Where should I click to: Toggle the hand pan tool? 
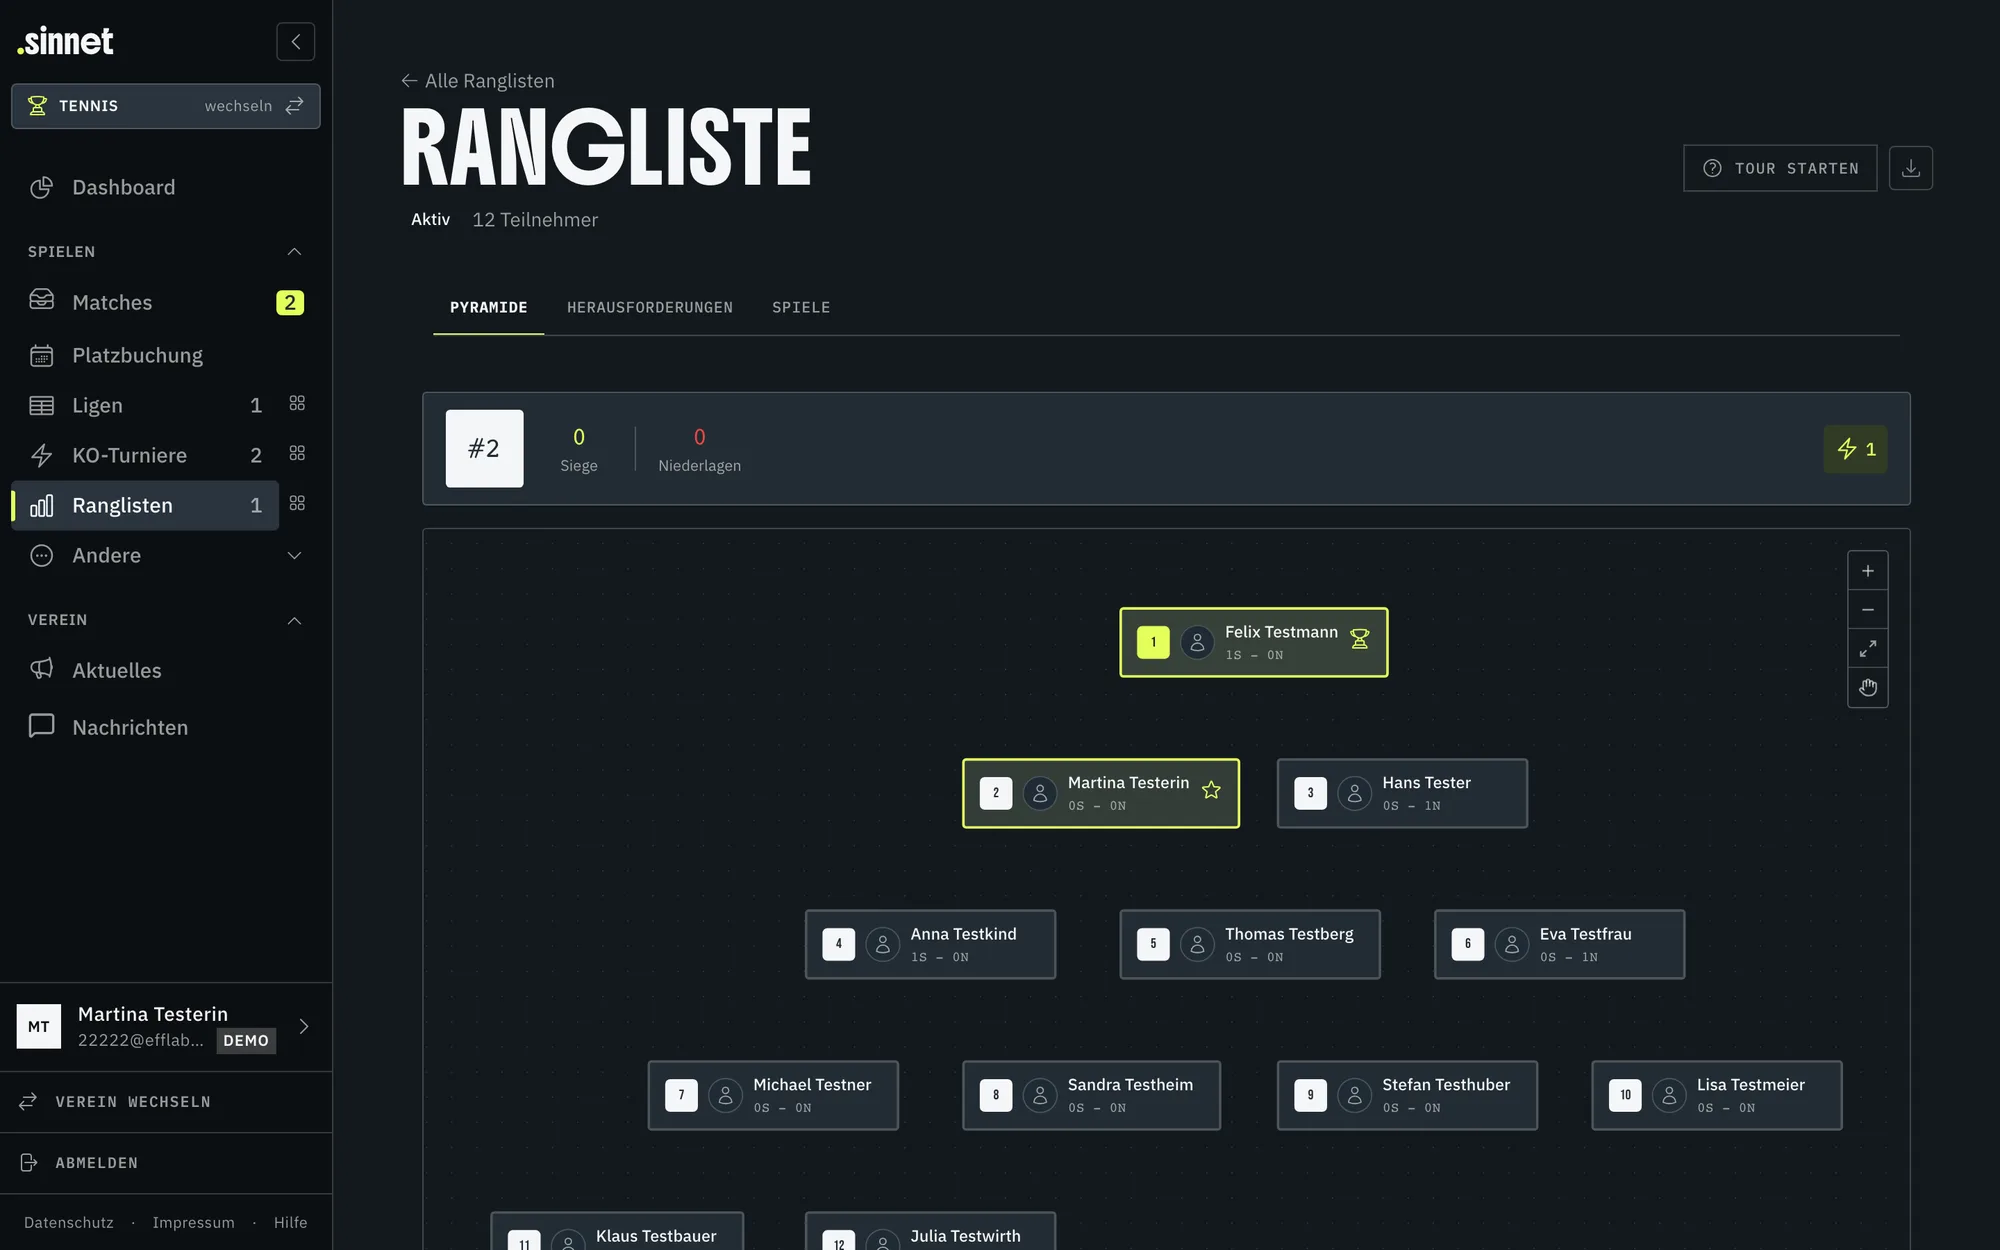1867,688
